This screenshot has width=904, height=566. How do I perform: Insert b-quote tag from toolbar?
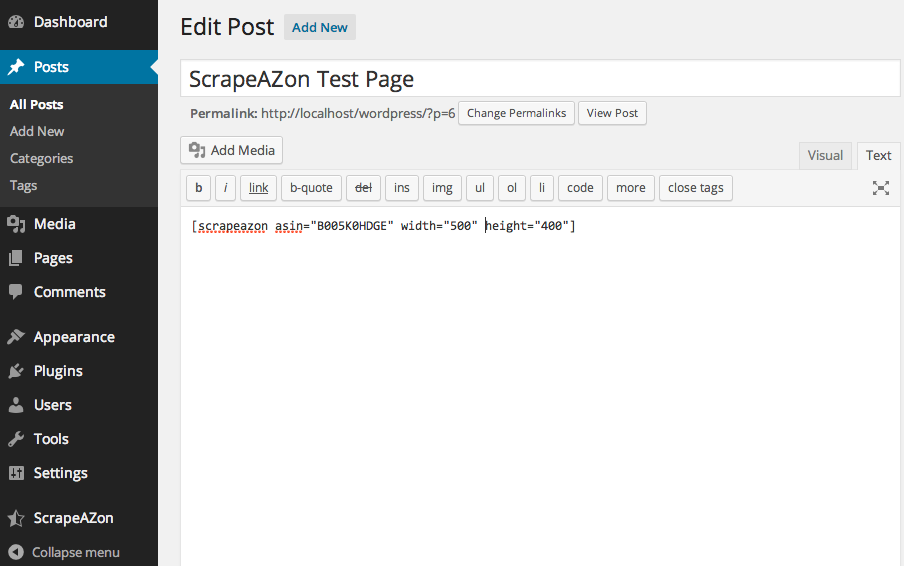(311, 188)
